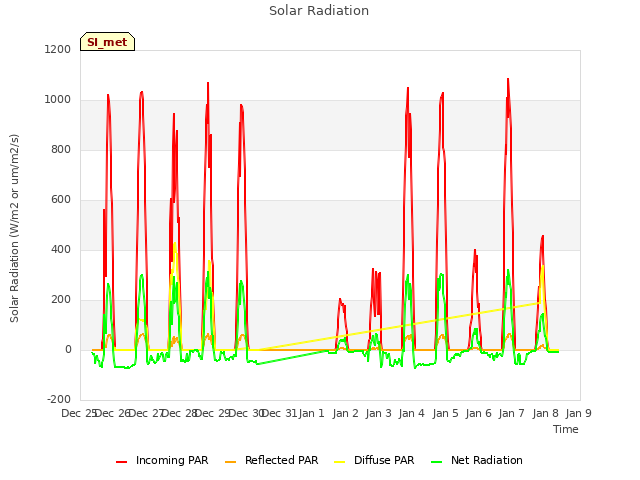Click the 400 y-axis tick label
640x480 pixels.
(x=61, y=249)
